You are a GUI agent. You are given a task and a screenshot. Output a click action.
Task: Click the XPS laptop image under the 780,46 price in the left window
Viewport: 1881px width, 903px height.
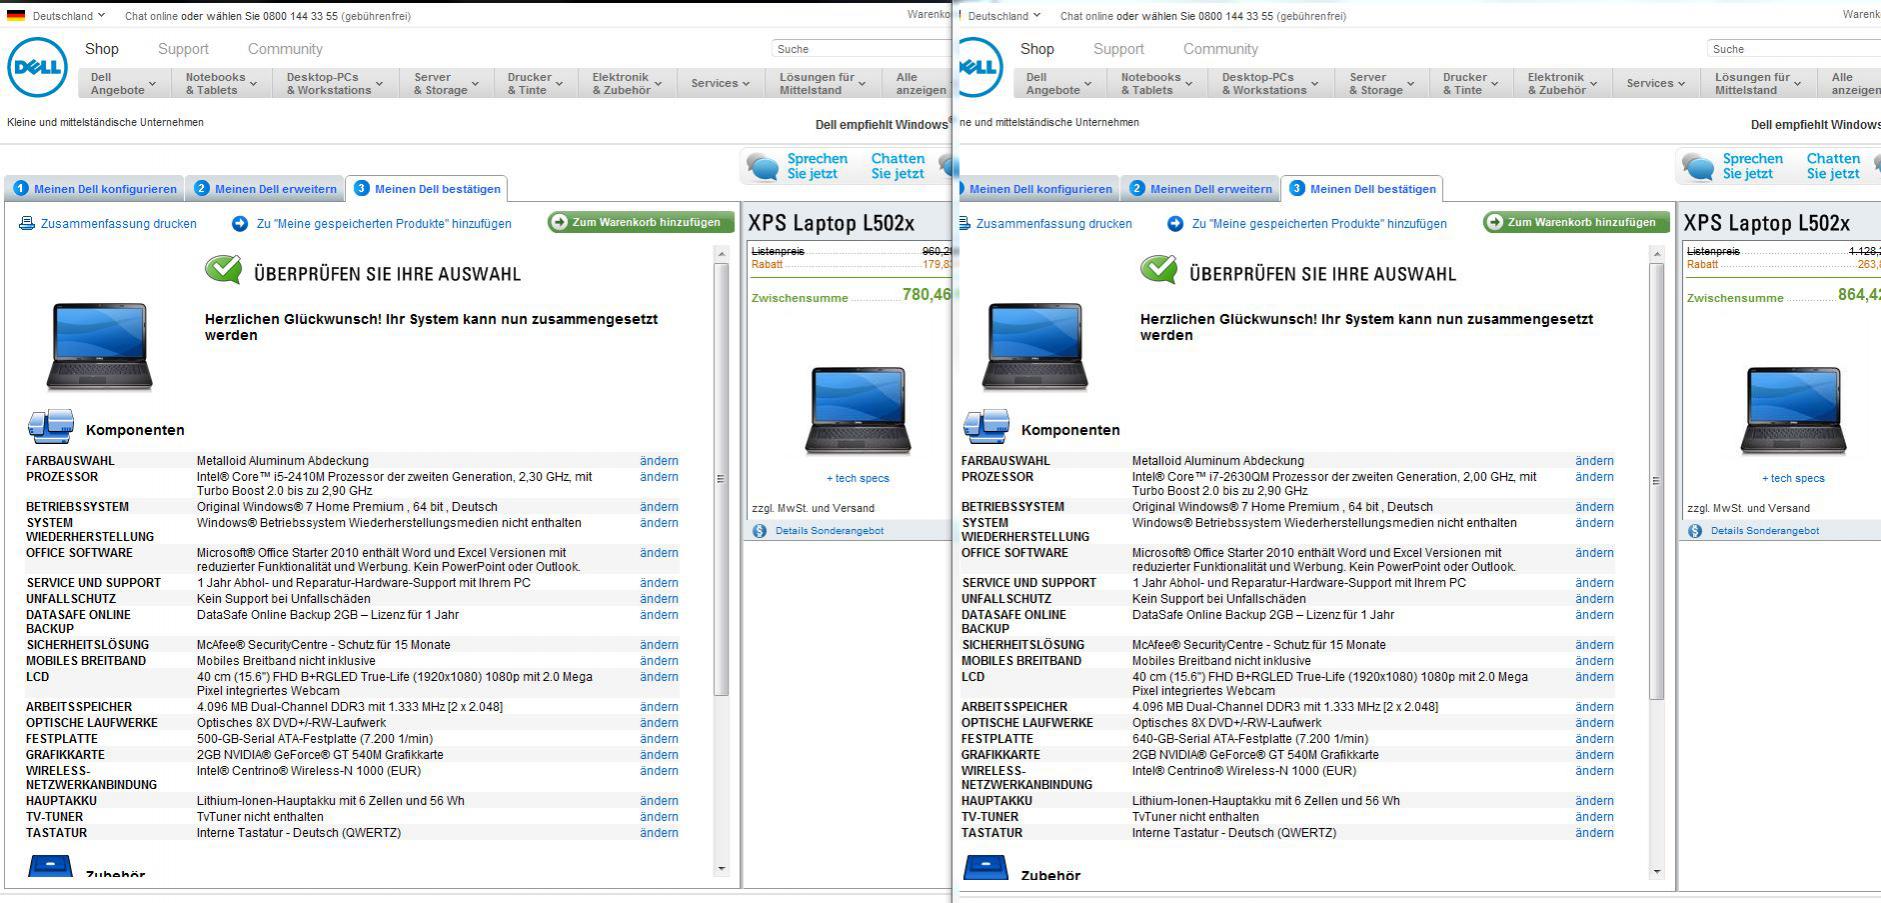click(857, 411)
